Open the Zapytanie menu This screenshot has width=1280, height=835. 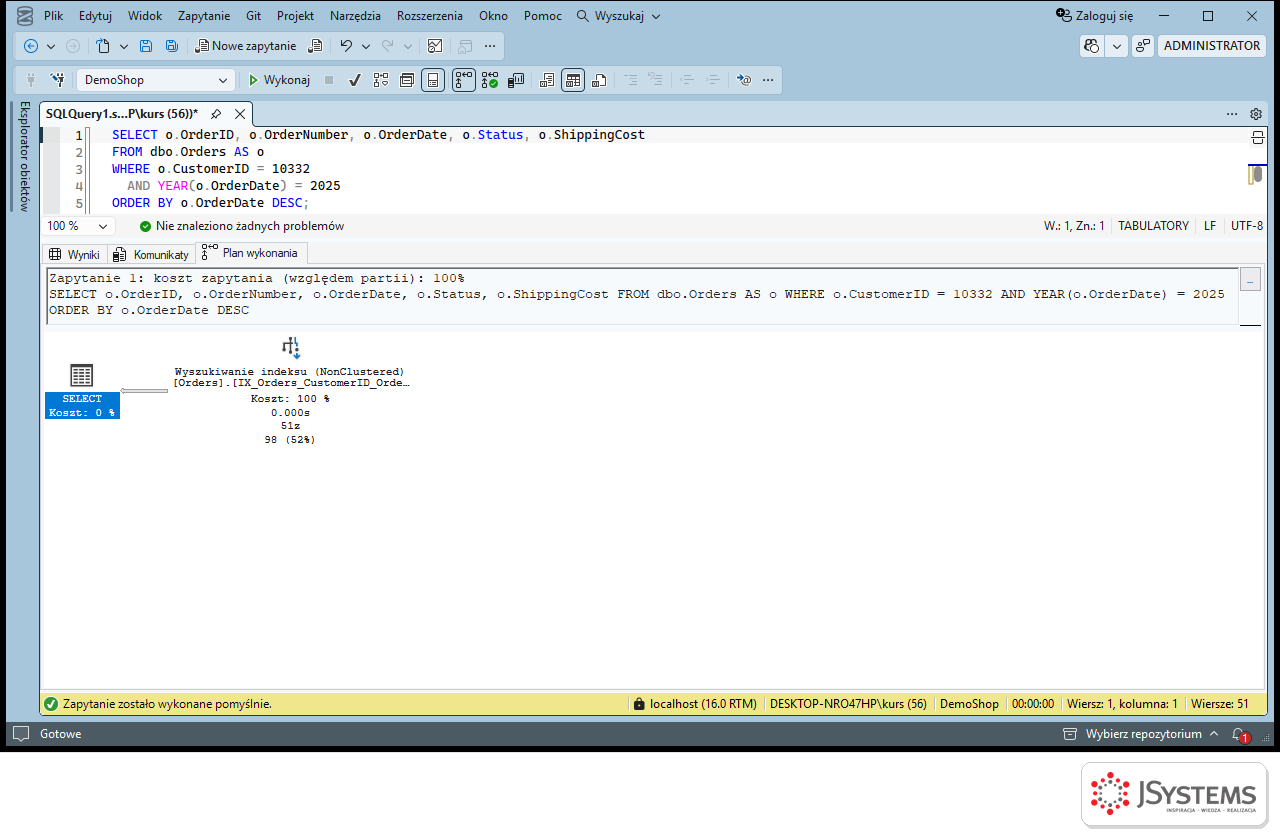point(204,16)
